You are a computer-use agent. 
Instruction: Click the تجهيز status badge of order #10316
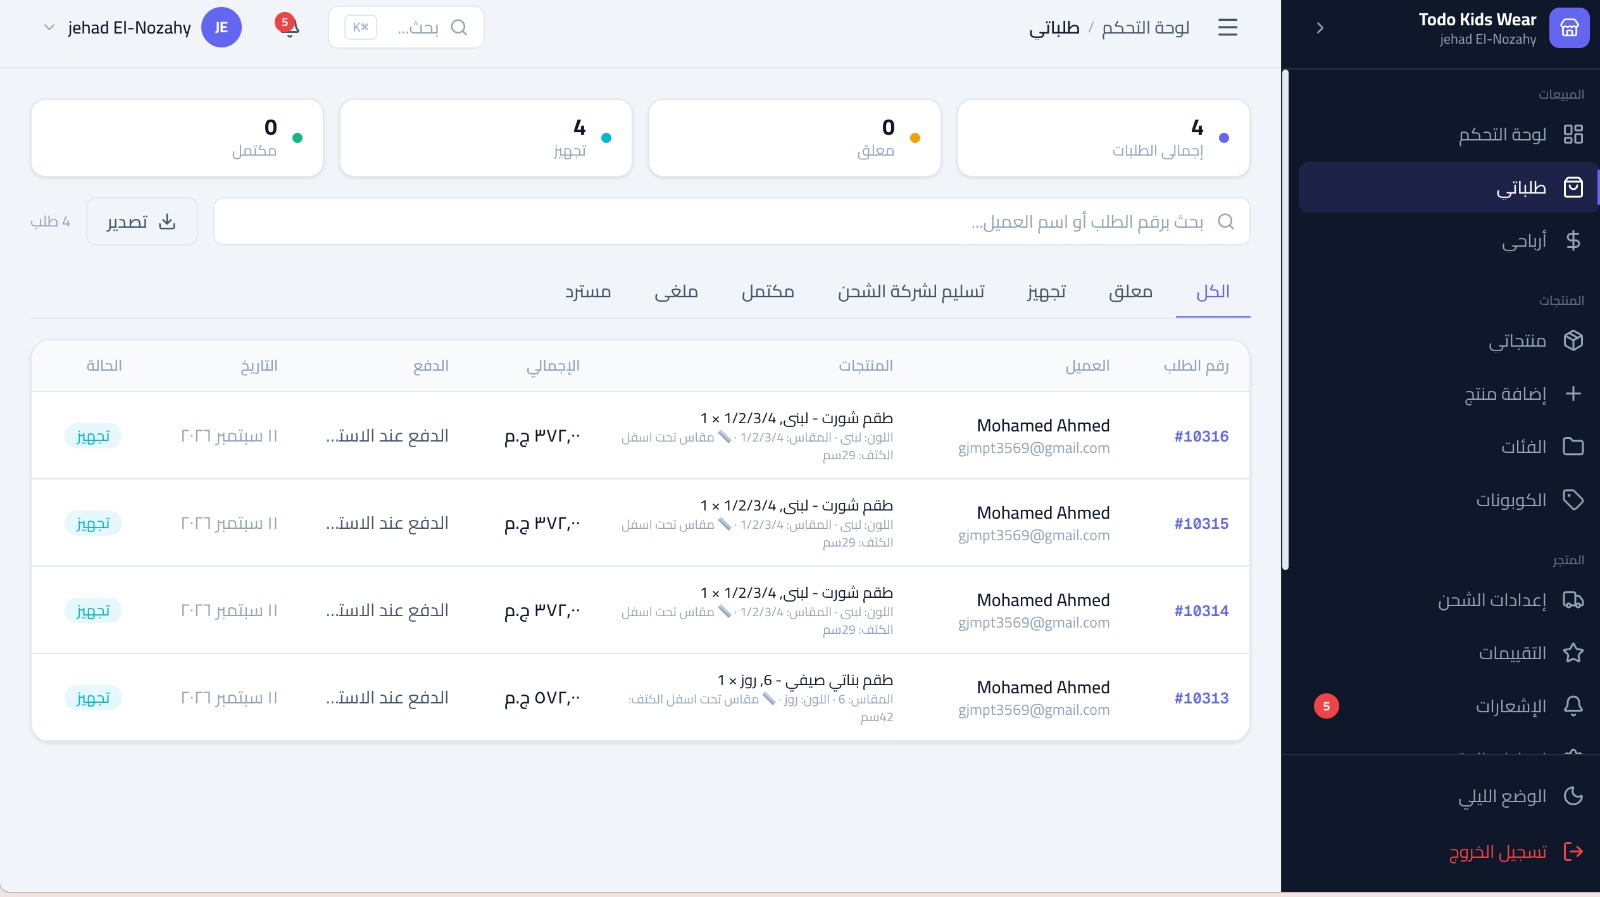point(93,436)
